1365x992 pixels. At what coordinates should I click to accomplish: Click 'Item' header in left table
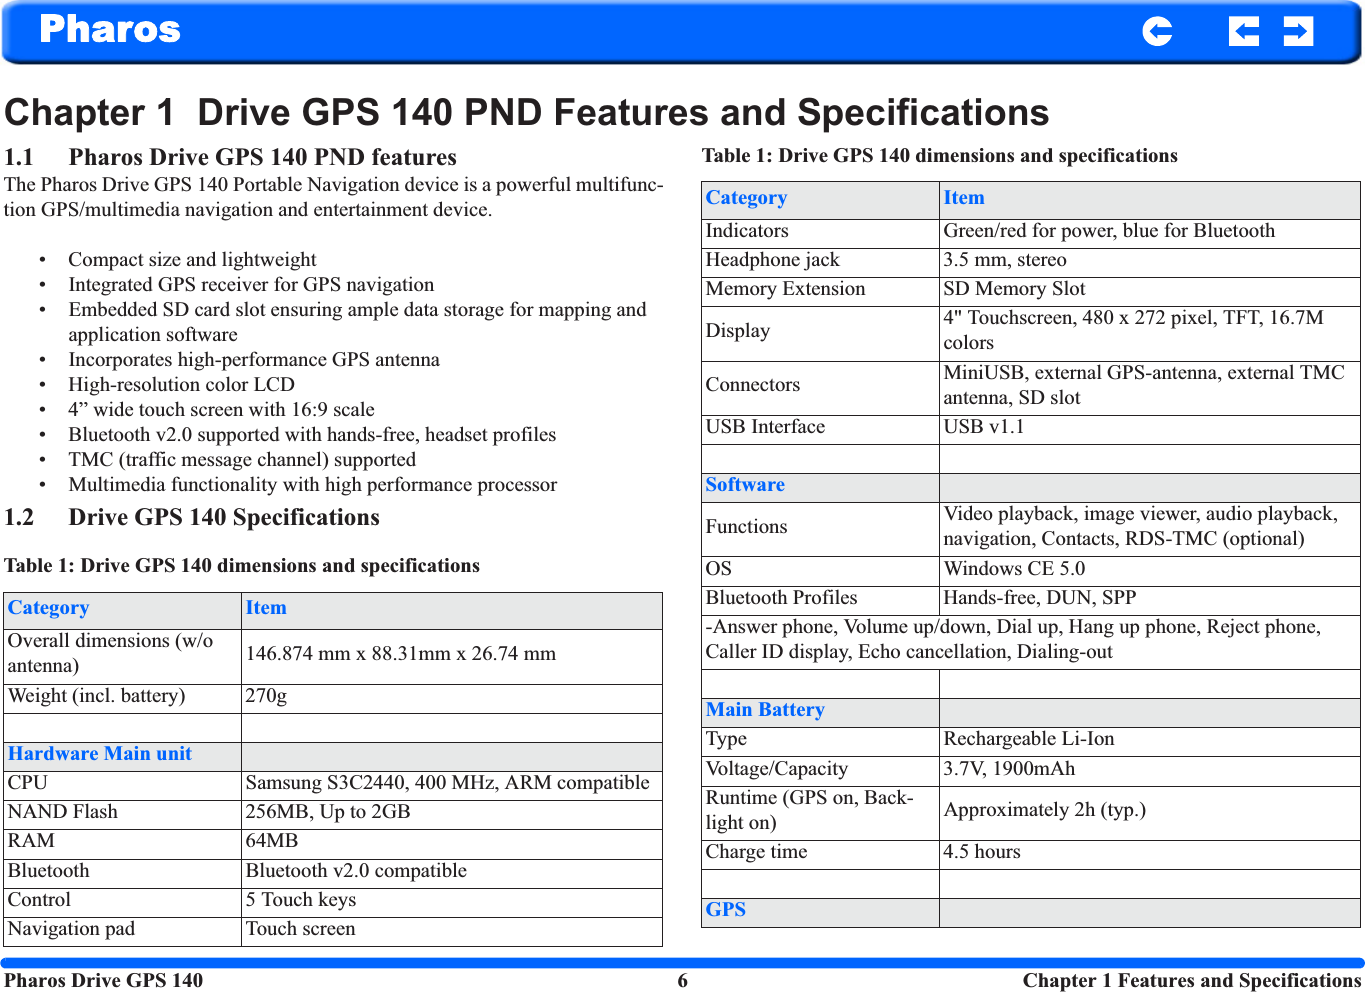[266, 608]
